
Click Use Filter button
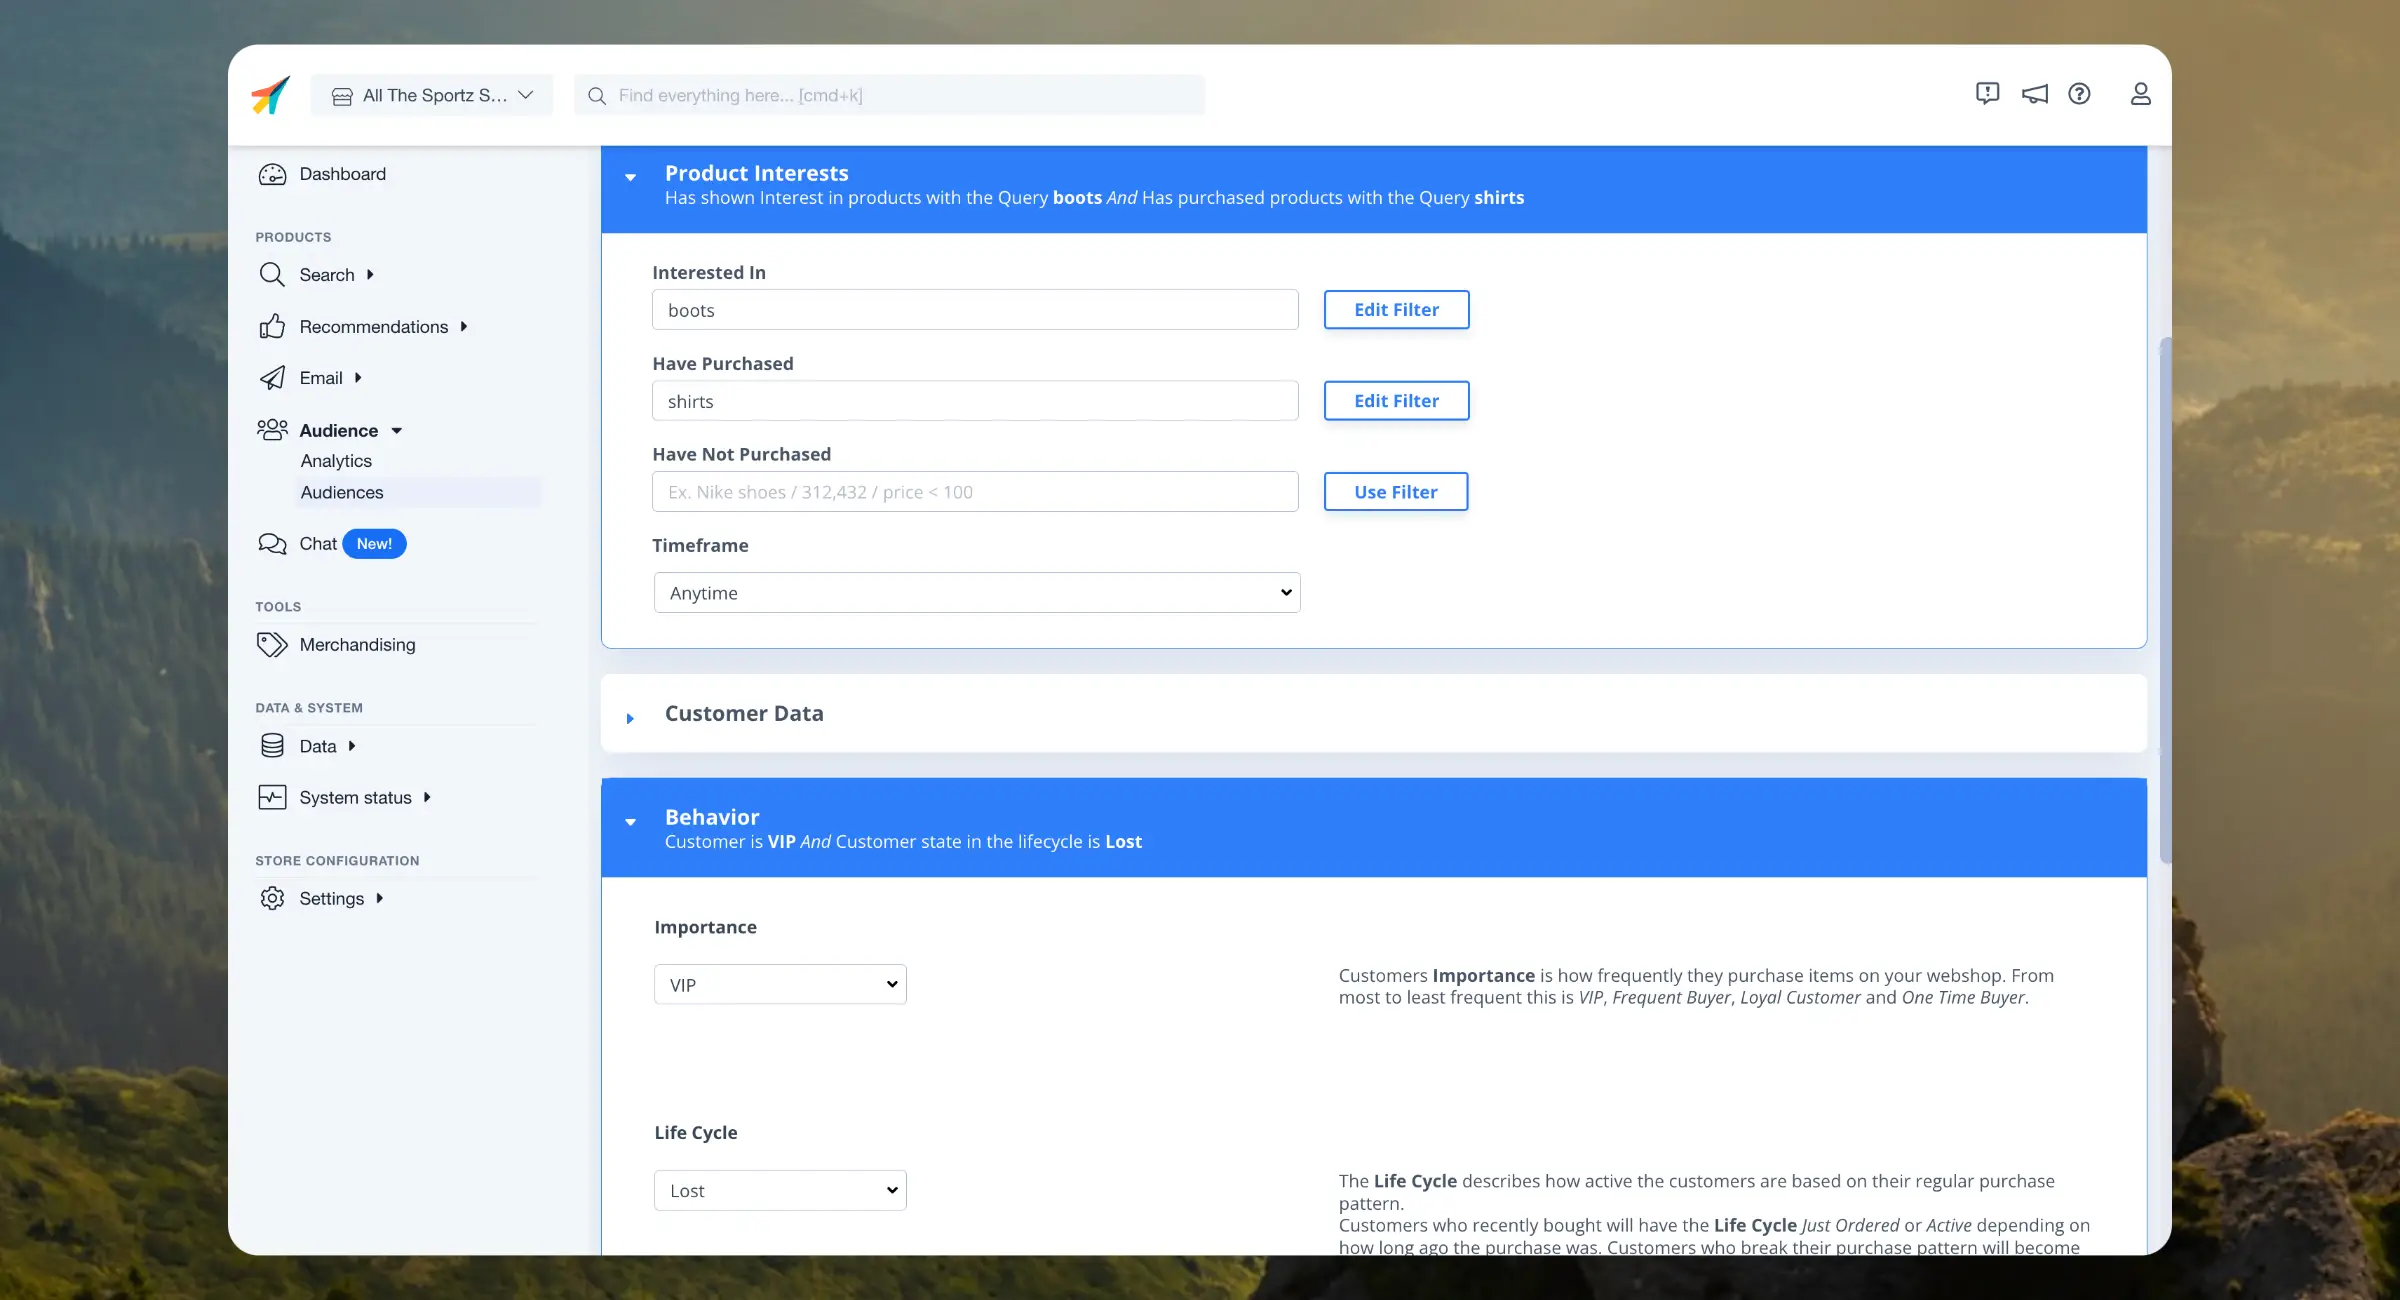click(x=1396, y=492)
